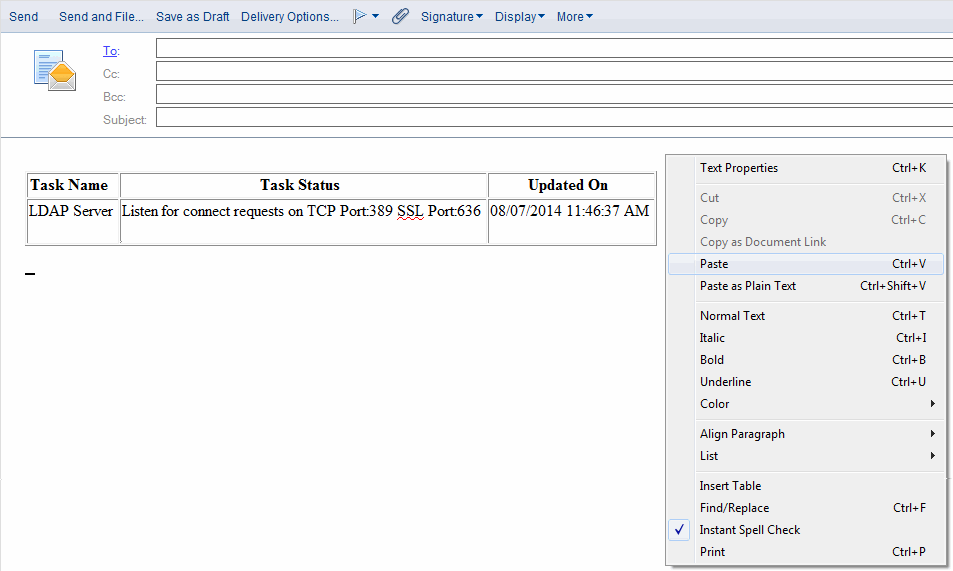Click the paperclip attachment icon

(x=400, y=17)
